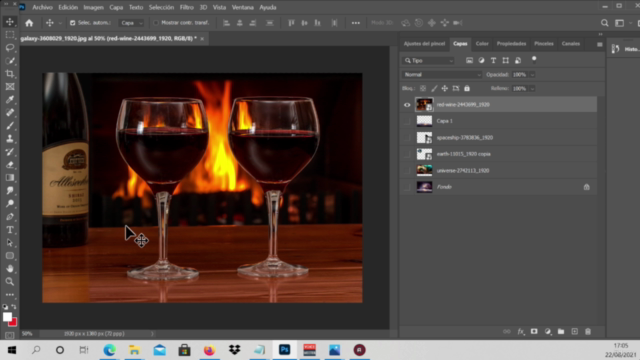The image size is (640, 360).
Task: Open the Ventana menu
Action: pos(242,7)
